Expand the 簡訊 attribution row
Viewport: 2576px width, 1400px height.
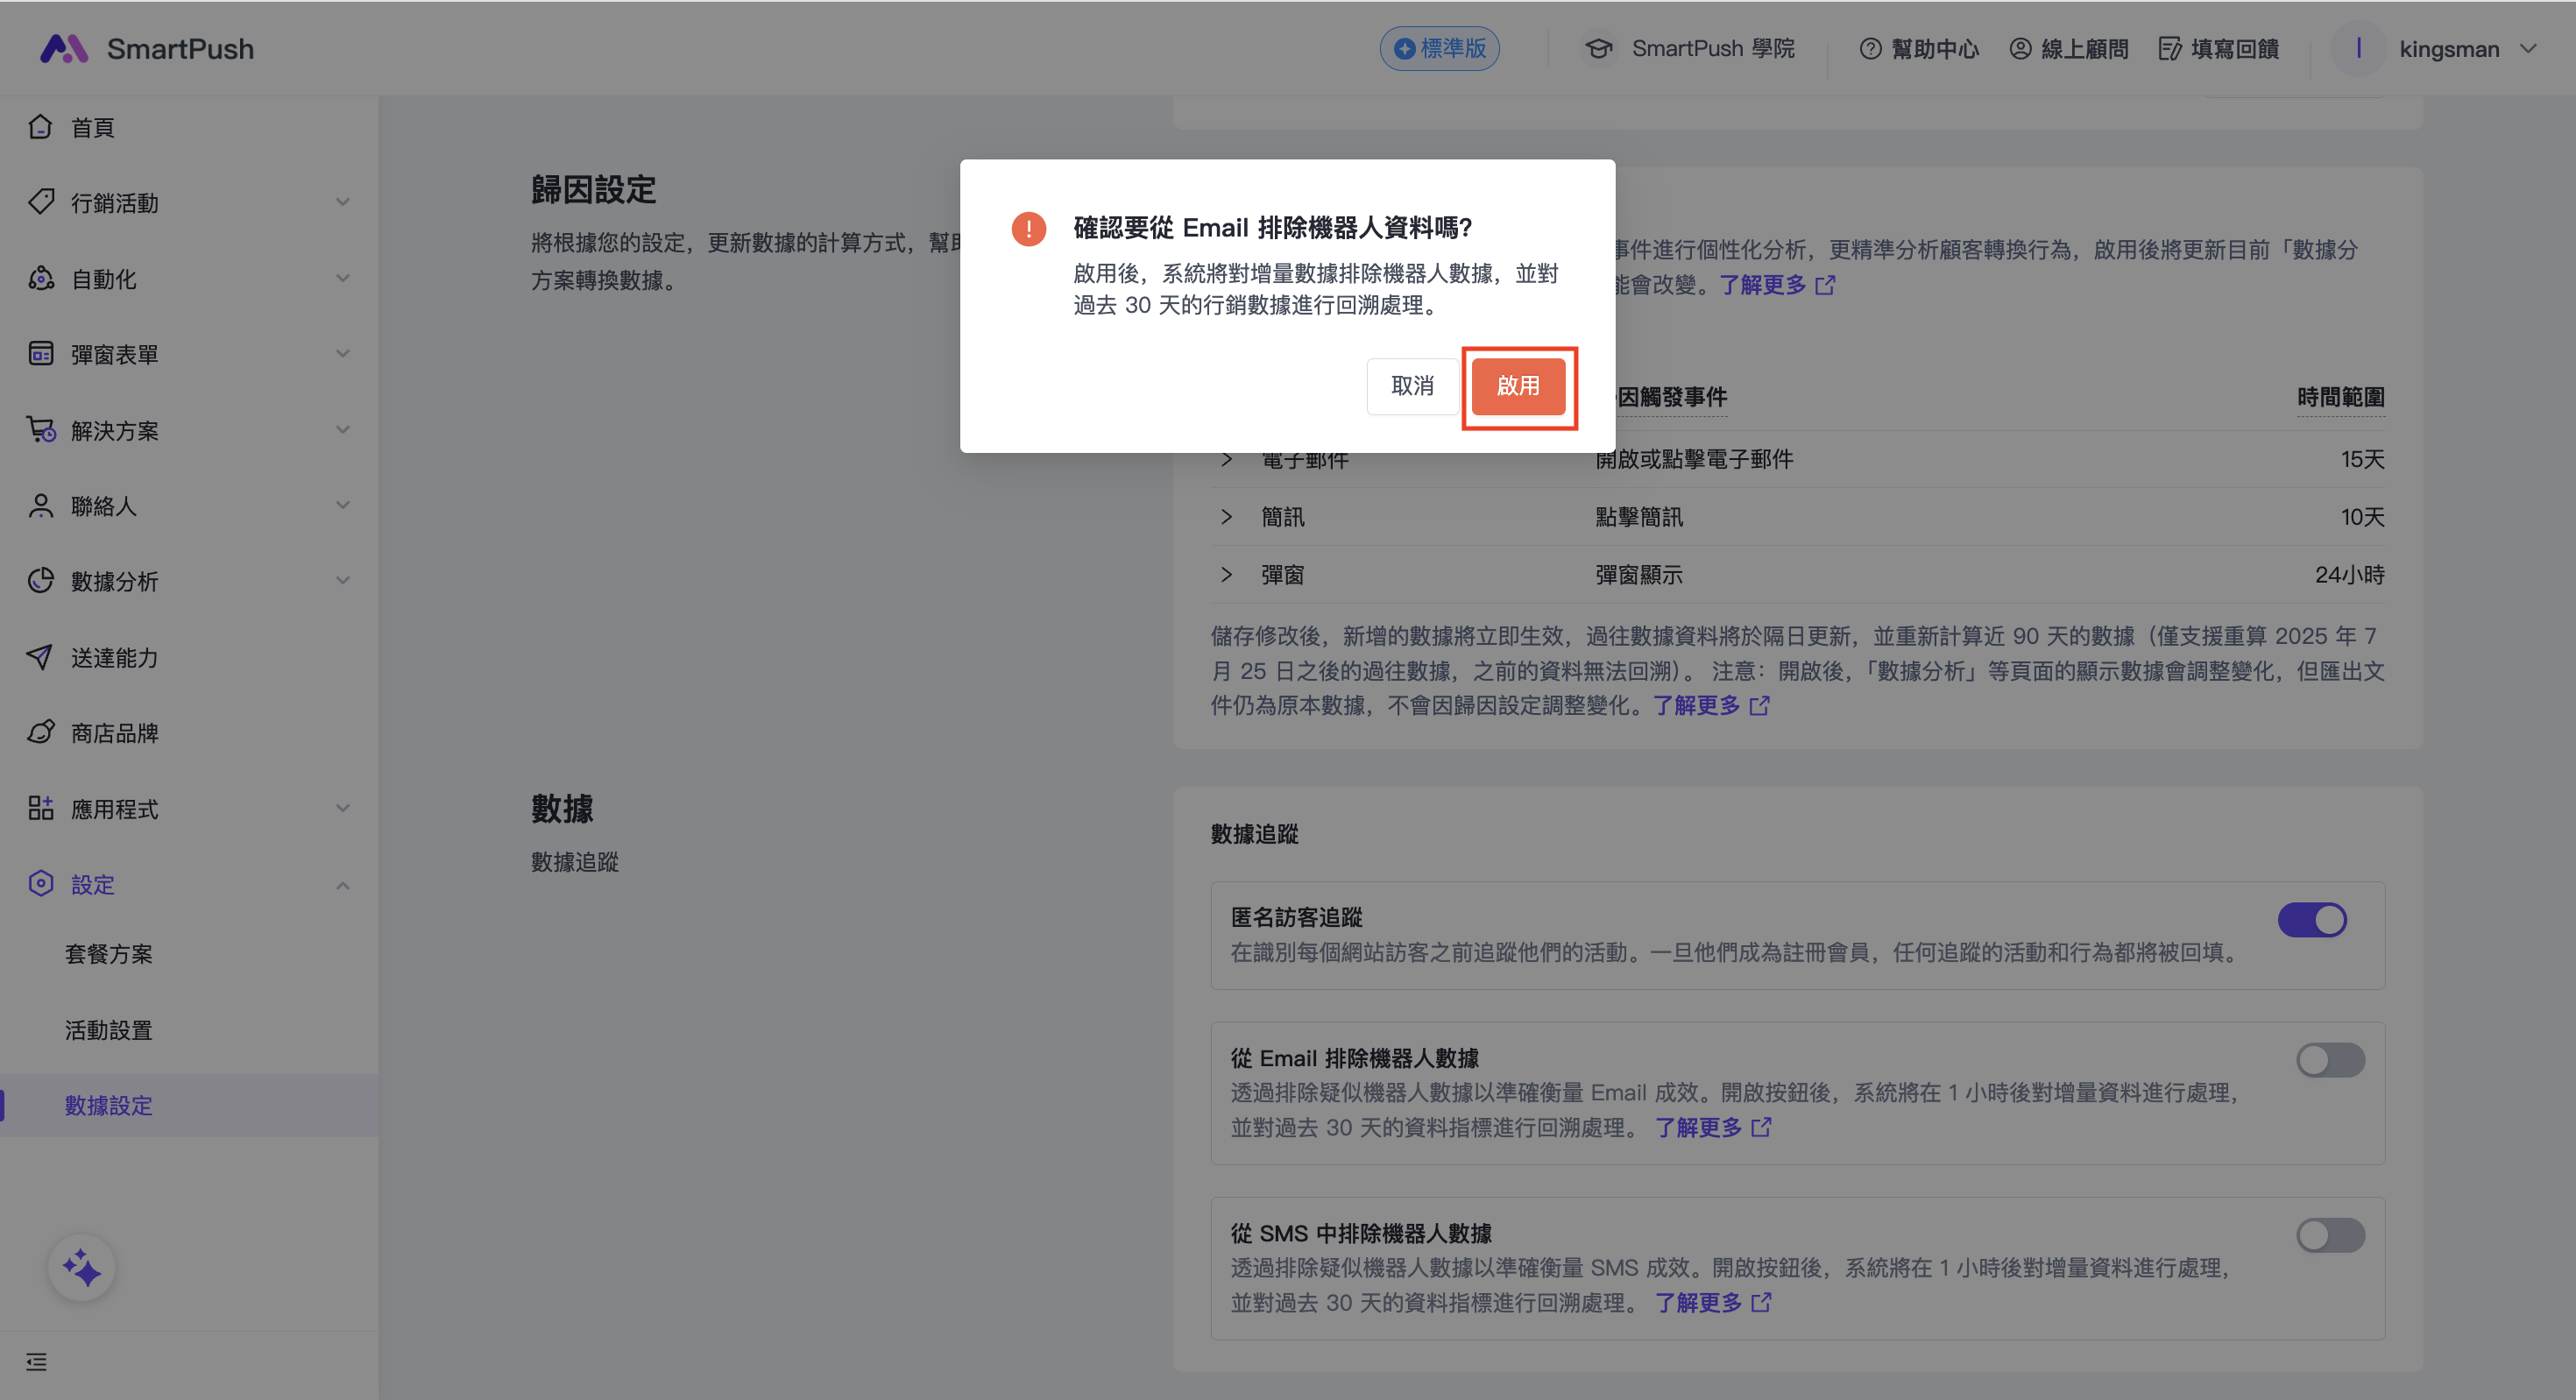(1227, 517)
